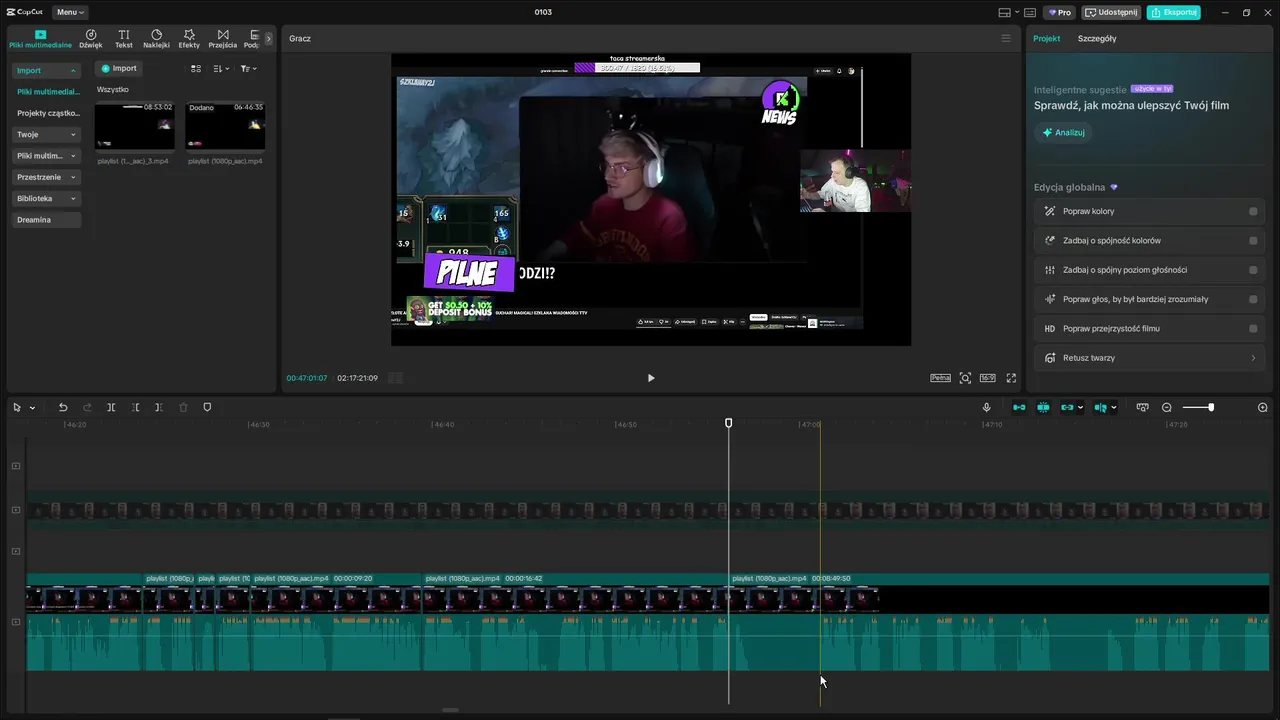
Task: Click the green Import button
Action: (119, 68)
